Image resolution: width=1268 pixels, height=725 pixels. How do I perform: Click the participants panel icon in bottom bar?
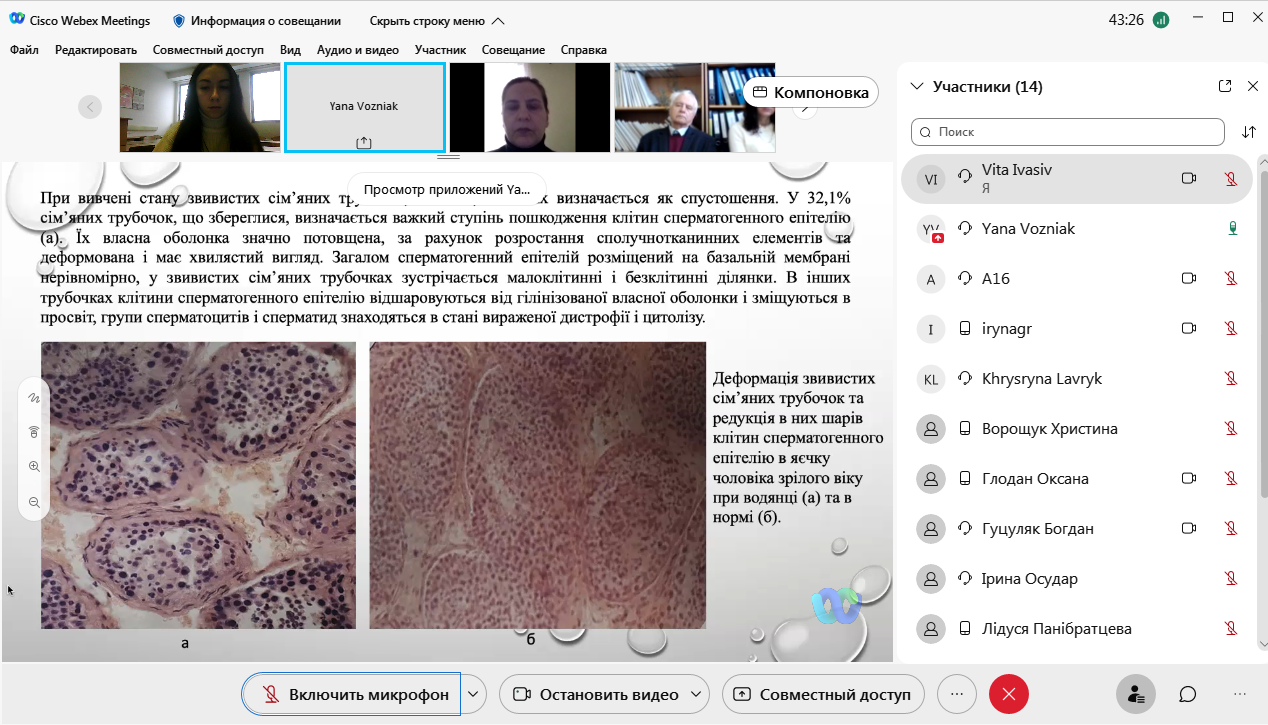click(1135, 694)
